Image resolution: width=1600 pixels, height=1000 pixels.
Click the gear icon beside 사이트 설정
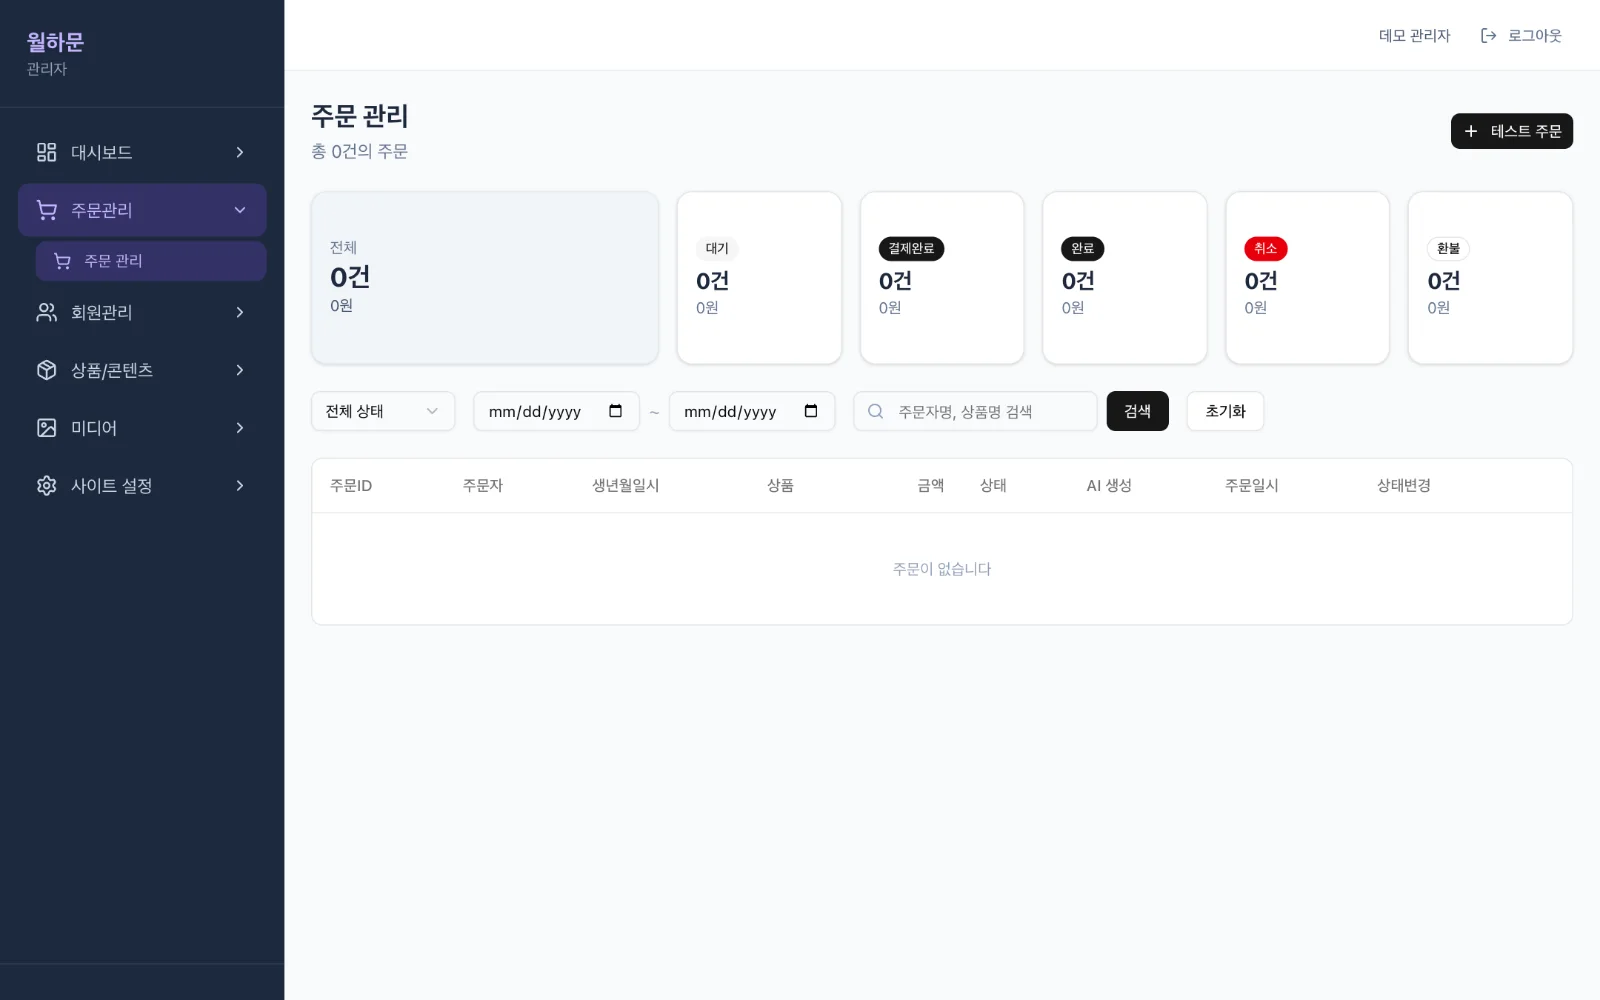coord(46,486)
